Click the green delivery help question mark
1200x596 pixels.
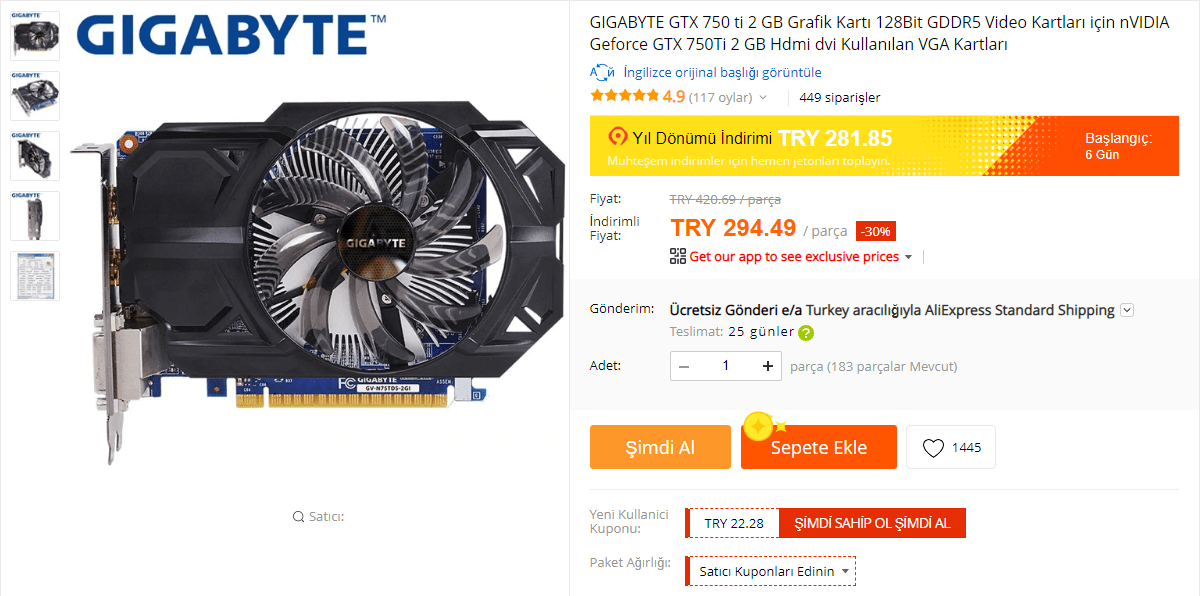806,333
